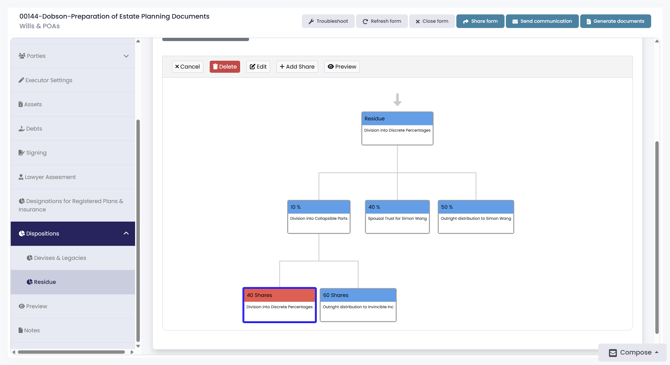Select Dispositions menu item

coord(73,233)
